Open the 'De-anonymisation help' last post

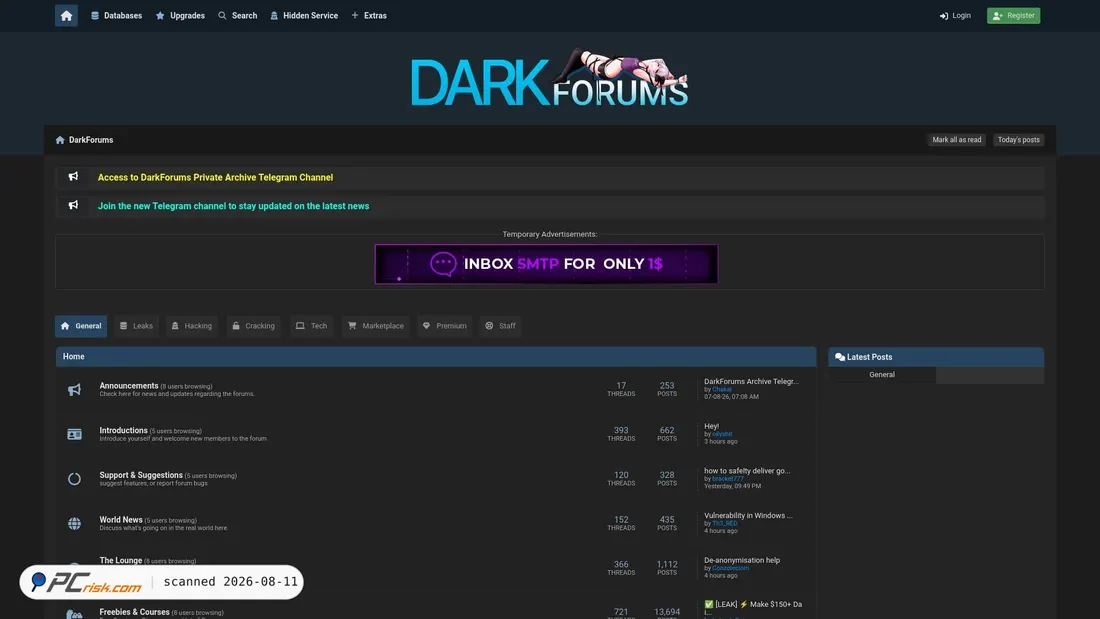[x=742, y=560]
